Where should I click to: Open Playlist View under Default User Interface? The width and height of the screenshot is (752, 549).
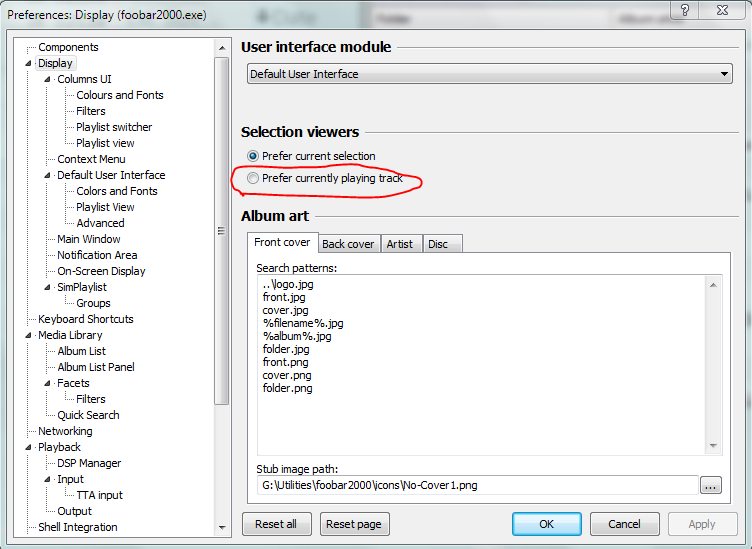point(105,207)
